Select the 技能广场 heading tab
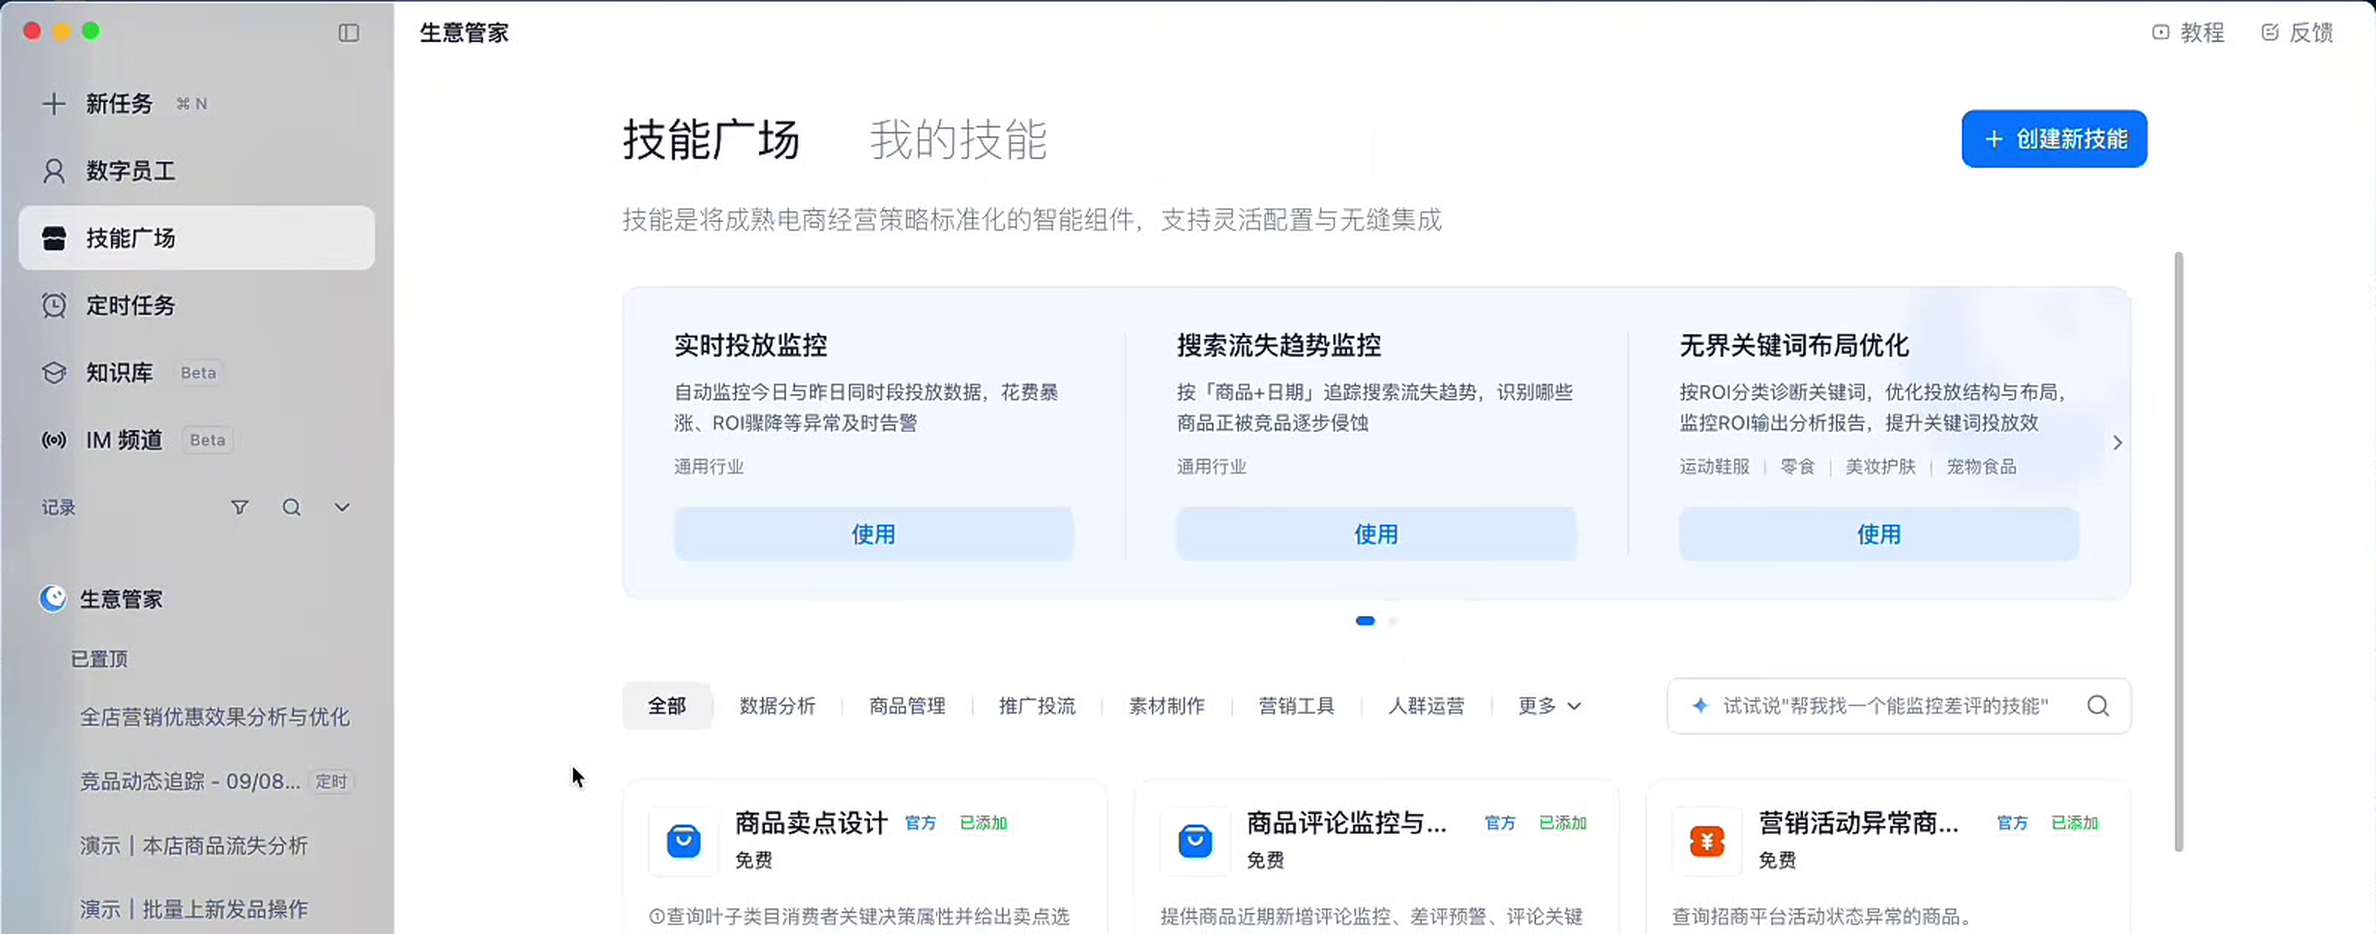The height and width of the screenshot is (934, 2376). (711, 139)
